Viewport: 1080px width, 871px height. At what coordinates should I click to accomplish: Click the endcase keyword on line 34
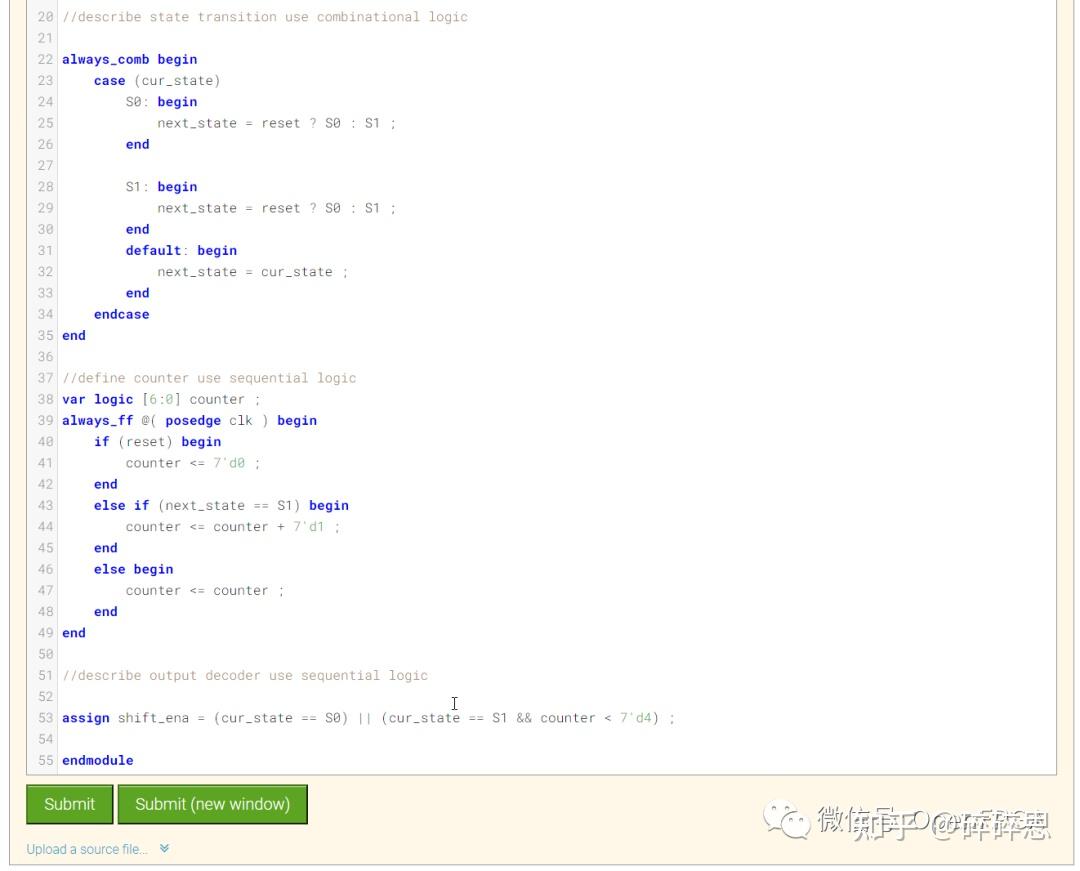(x=121, y=314)
